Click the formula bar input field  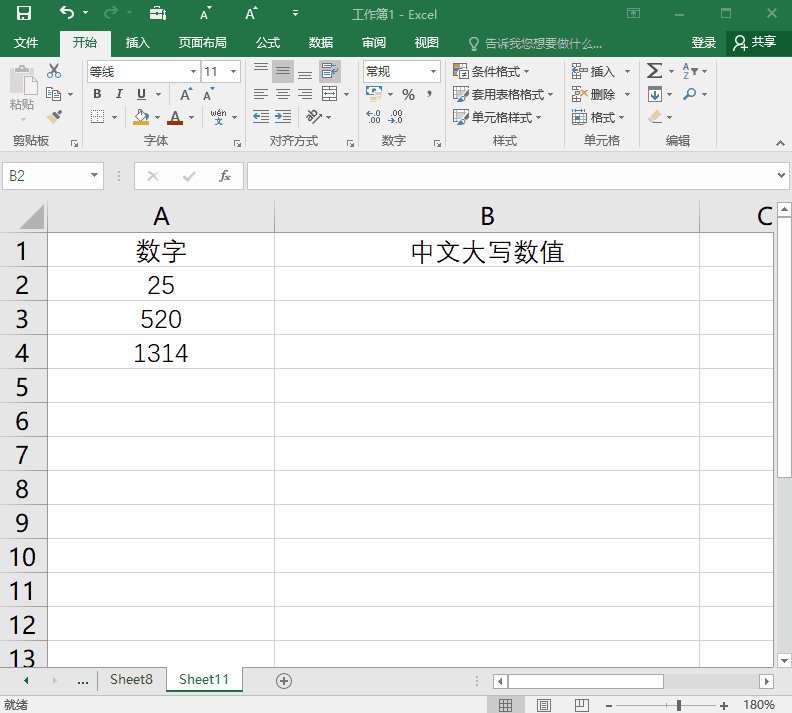[510, 176]
